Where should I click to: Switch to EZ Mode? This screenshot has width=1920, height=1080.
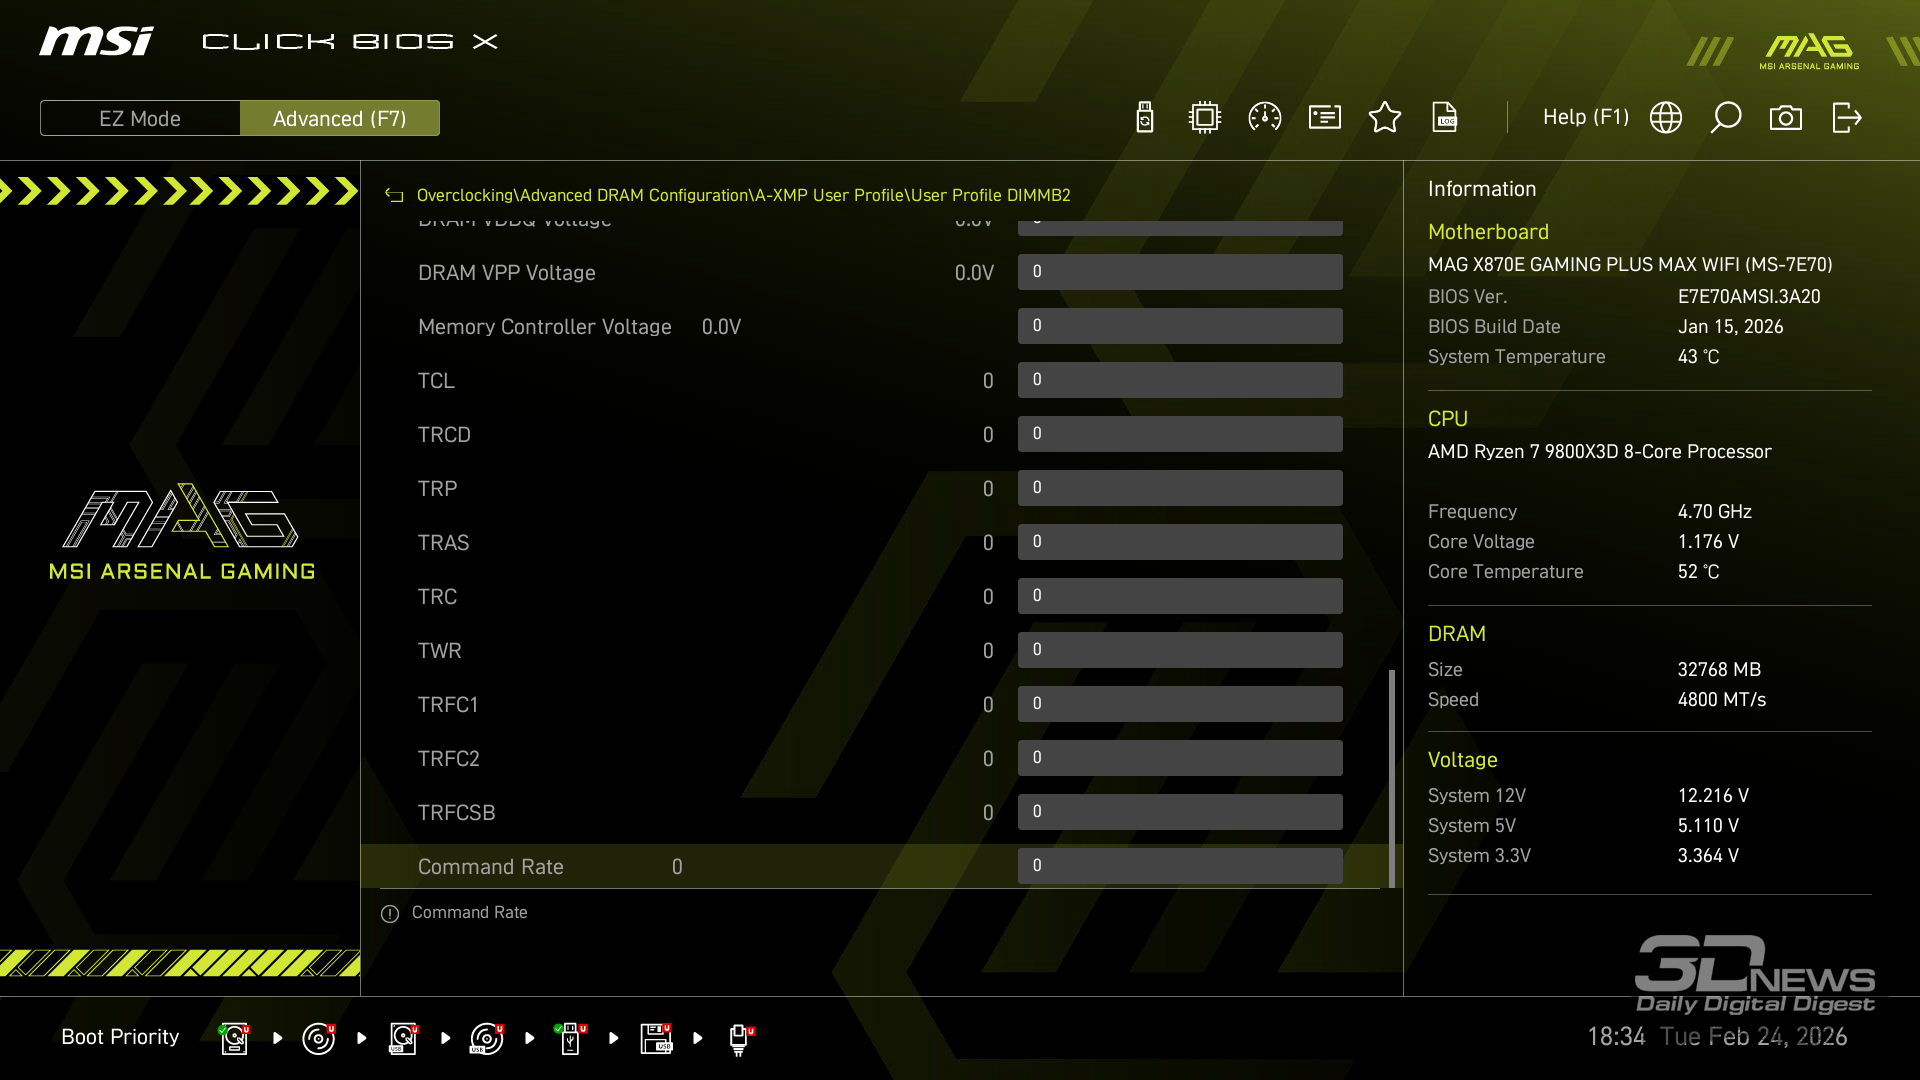click(x=140, y=118)
